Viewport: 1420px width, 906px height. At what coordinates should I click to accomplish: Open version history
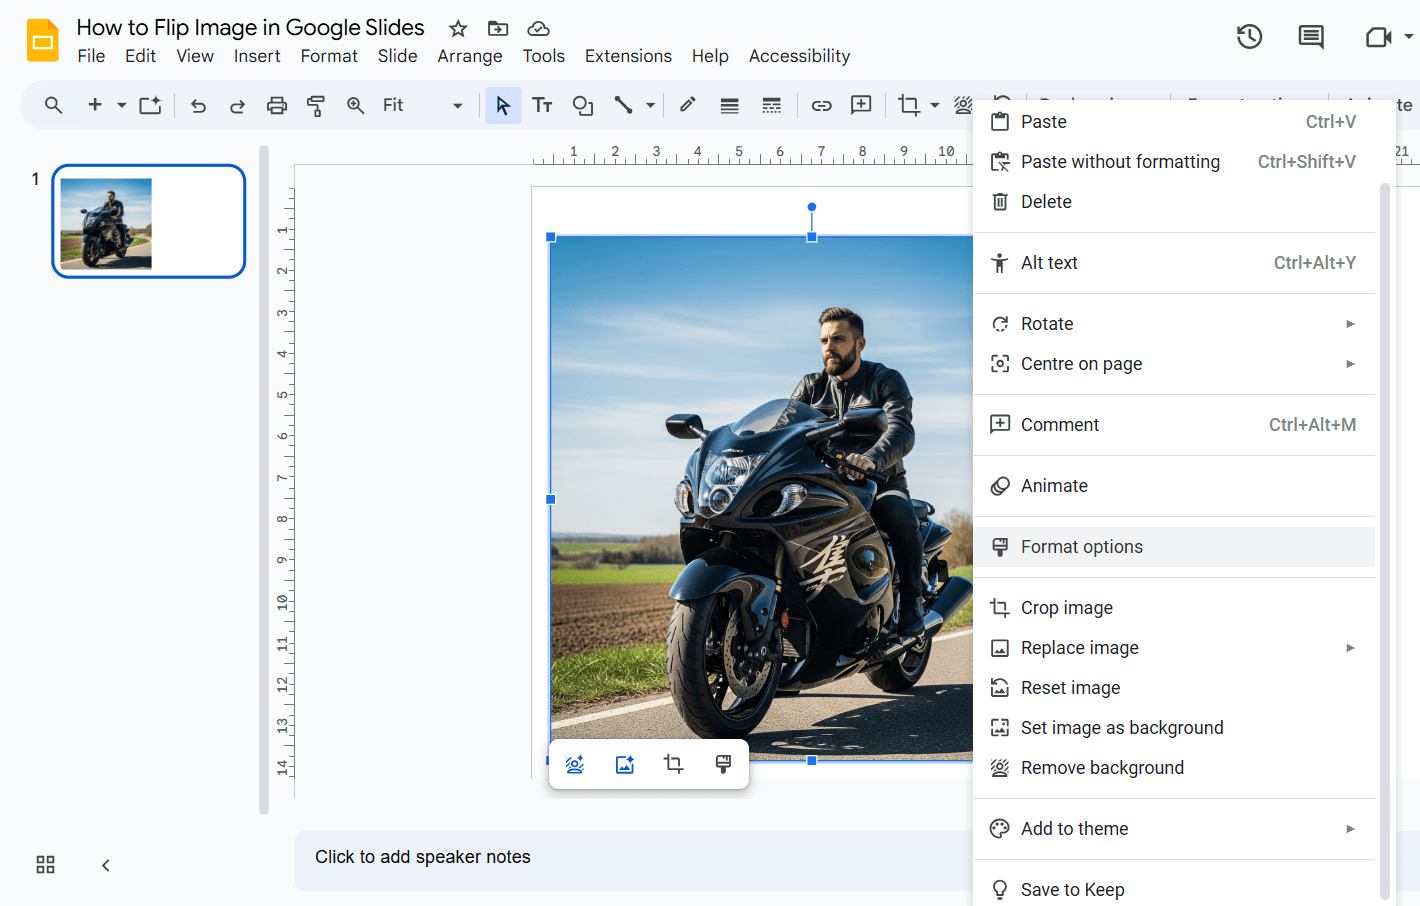point(1249,36)
